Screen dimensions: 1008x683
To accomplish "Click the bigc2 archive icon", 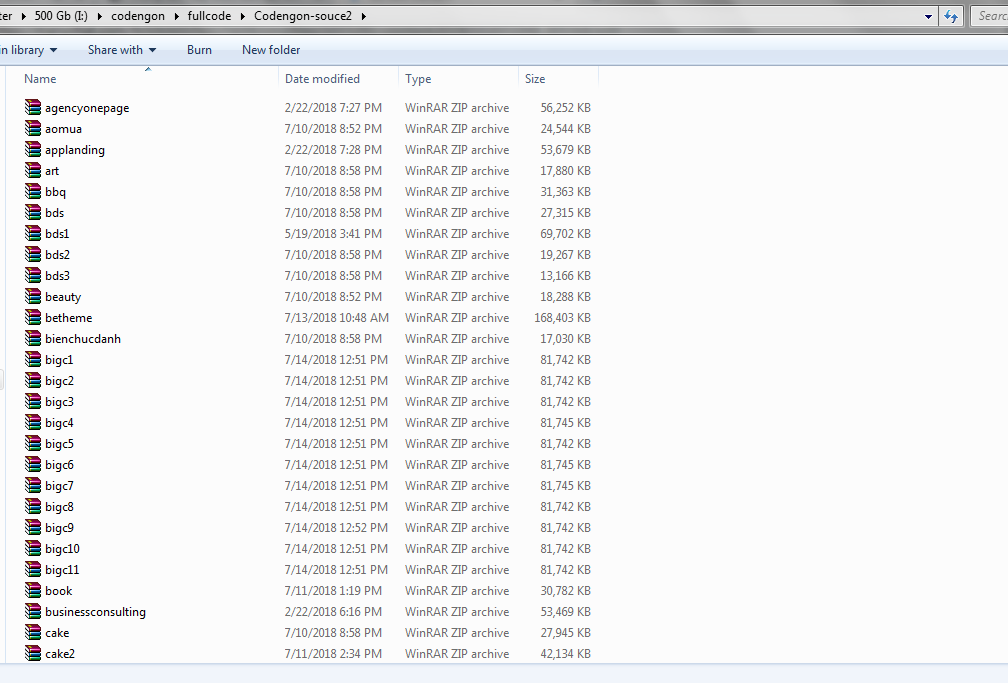I will [x=33, y=381].
